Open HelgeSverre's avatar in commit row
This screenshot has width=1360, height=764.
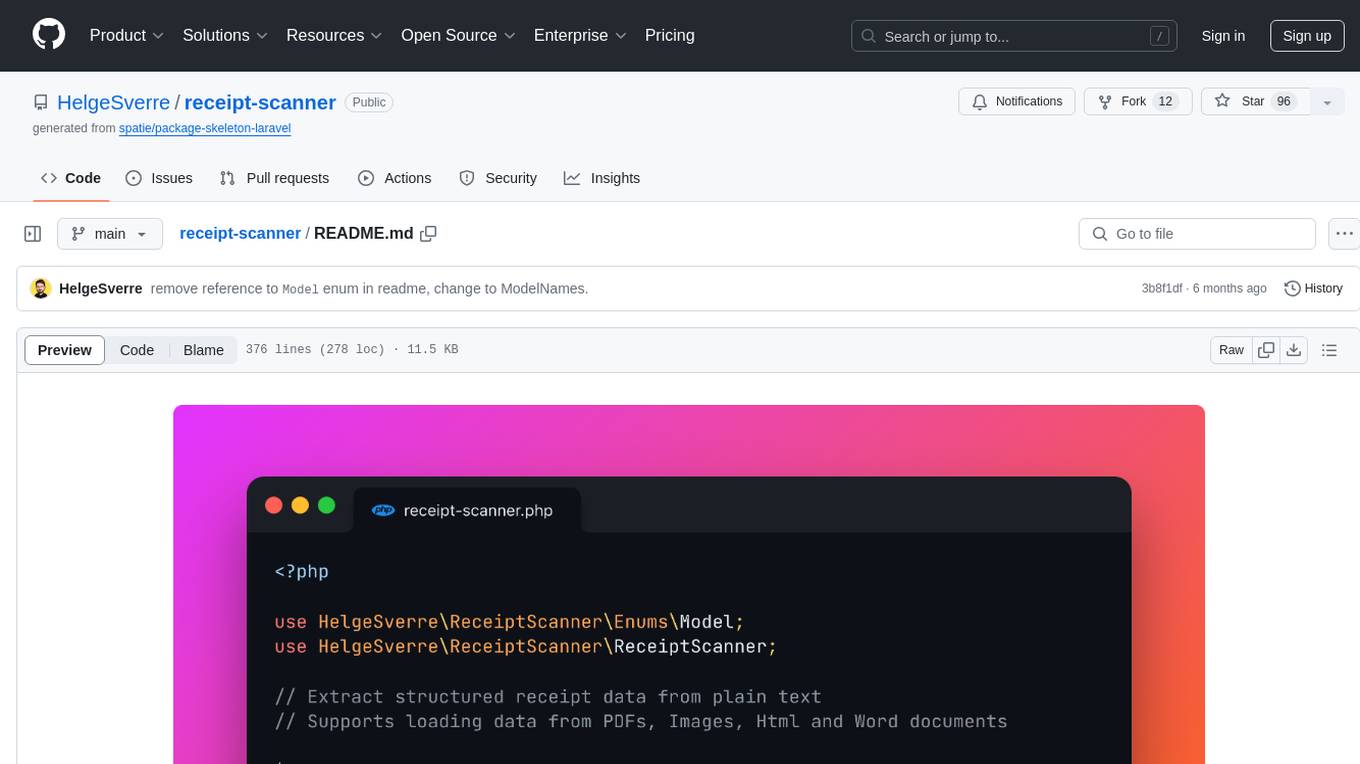tap(41, 288)
